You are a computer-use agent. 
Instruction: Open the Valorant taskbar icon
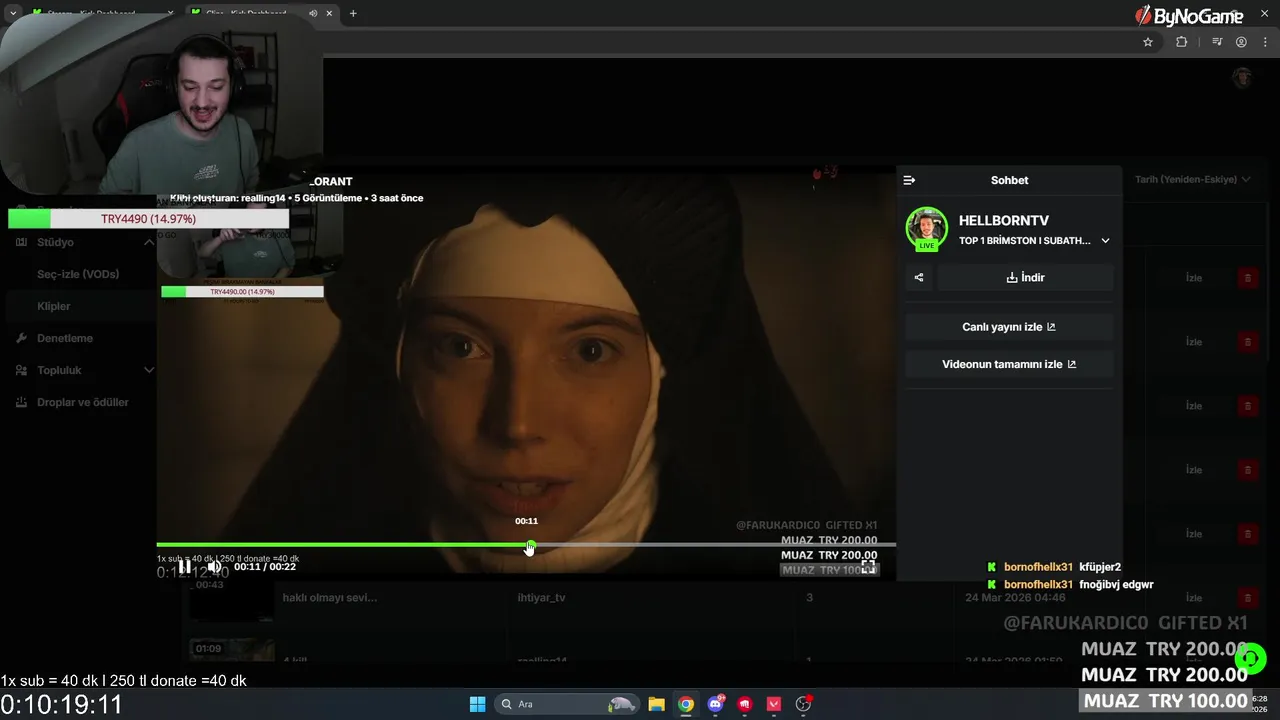tap(774, 704)
